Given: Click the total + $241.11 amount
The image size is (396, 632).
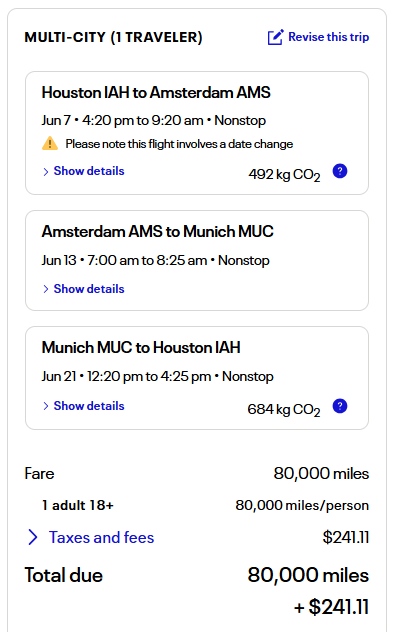Looking at the screenshot, I should [331, 607].
